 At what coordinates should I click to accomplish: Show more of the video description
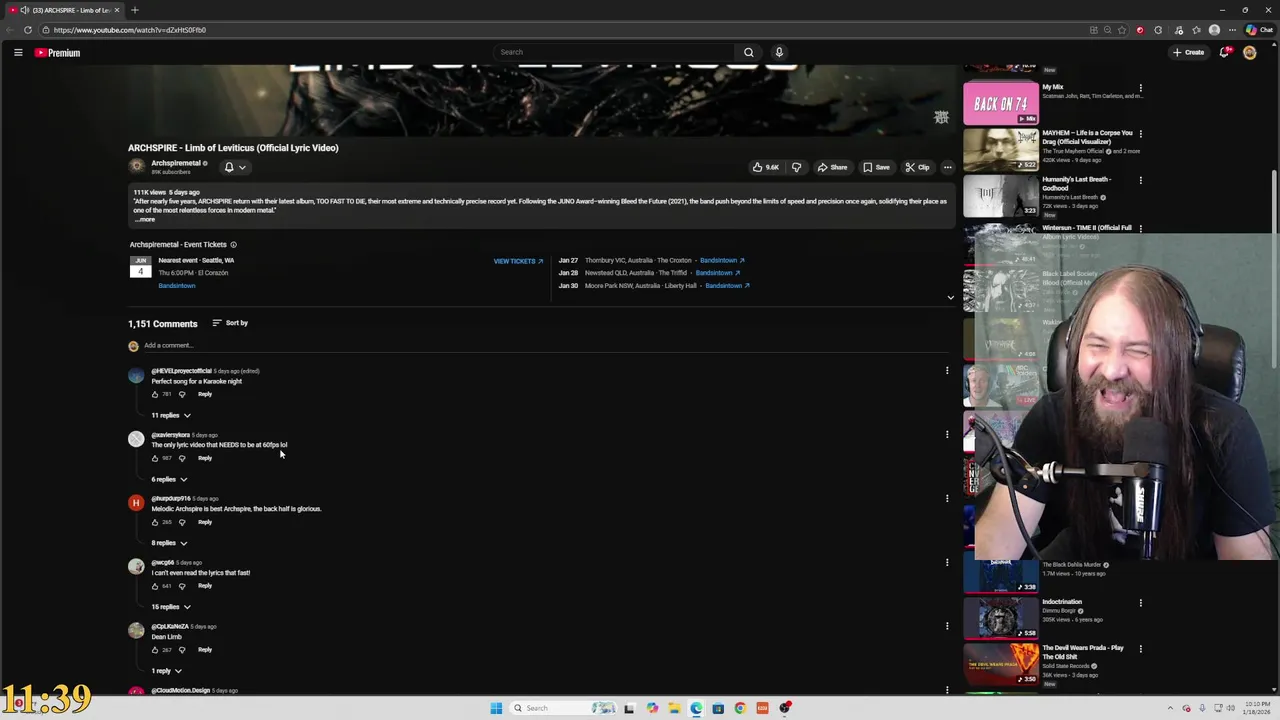tap(144, 219)
